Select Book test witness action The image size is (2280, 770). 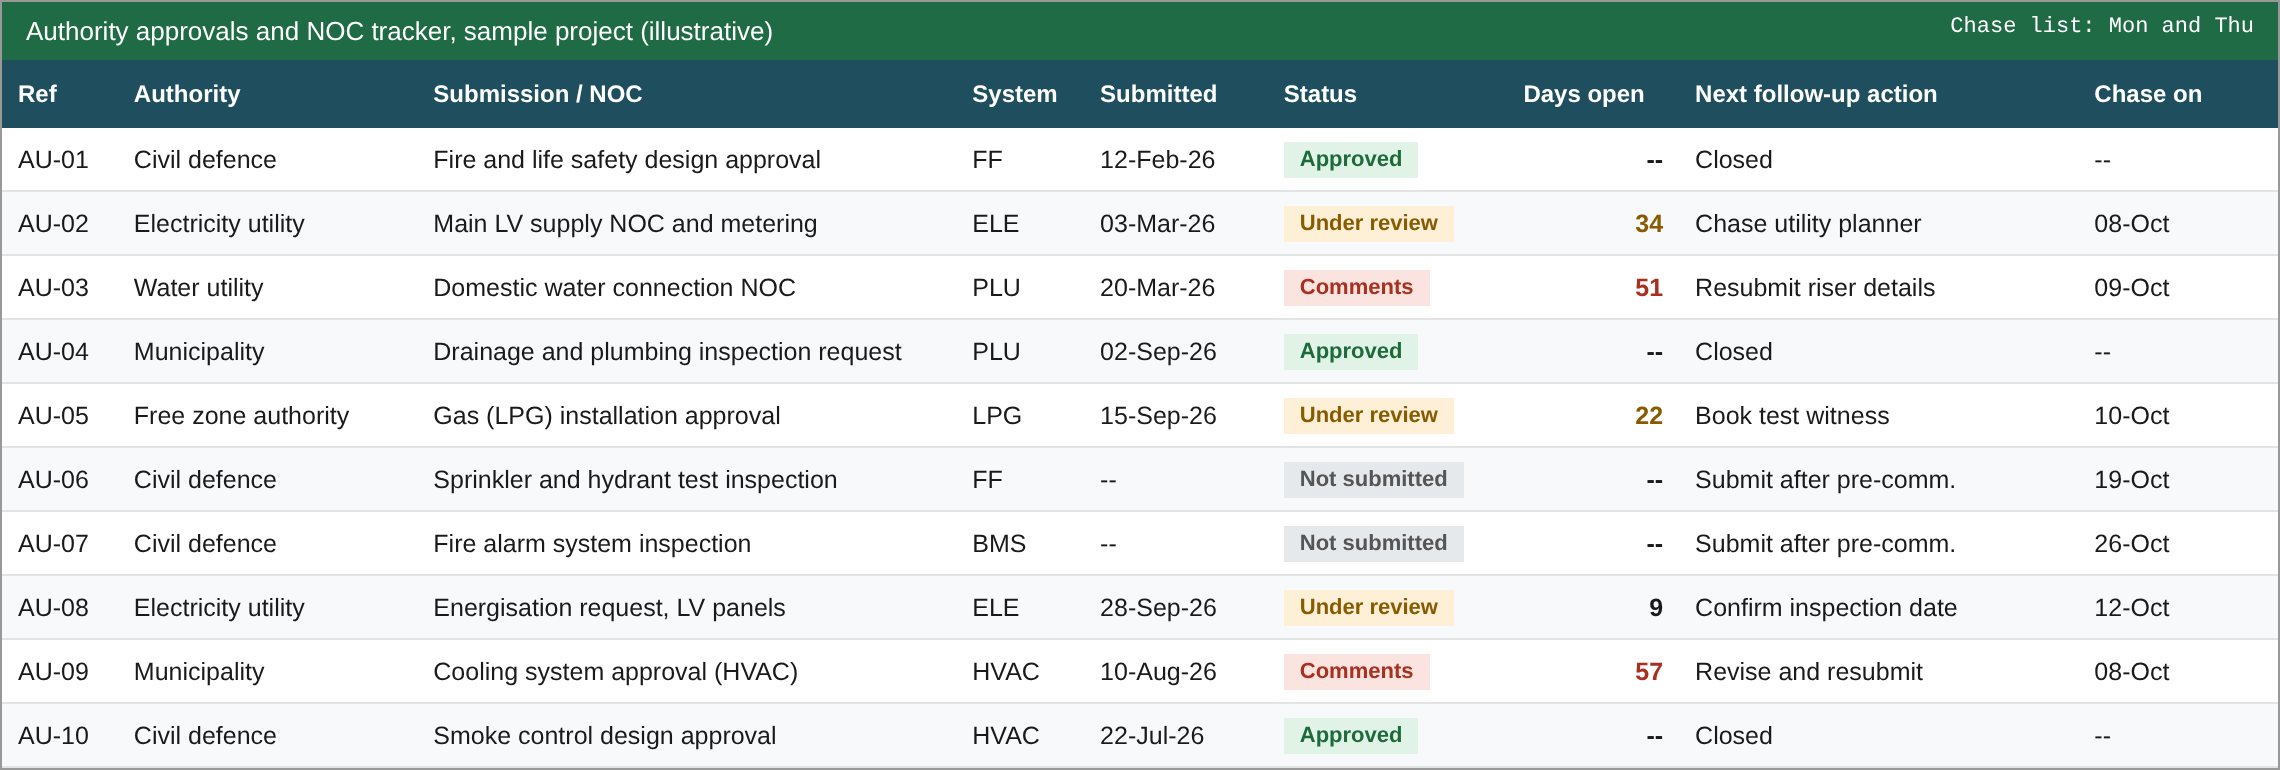click(x=1792, y=416)
